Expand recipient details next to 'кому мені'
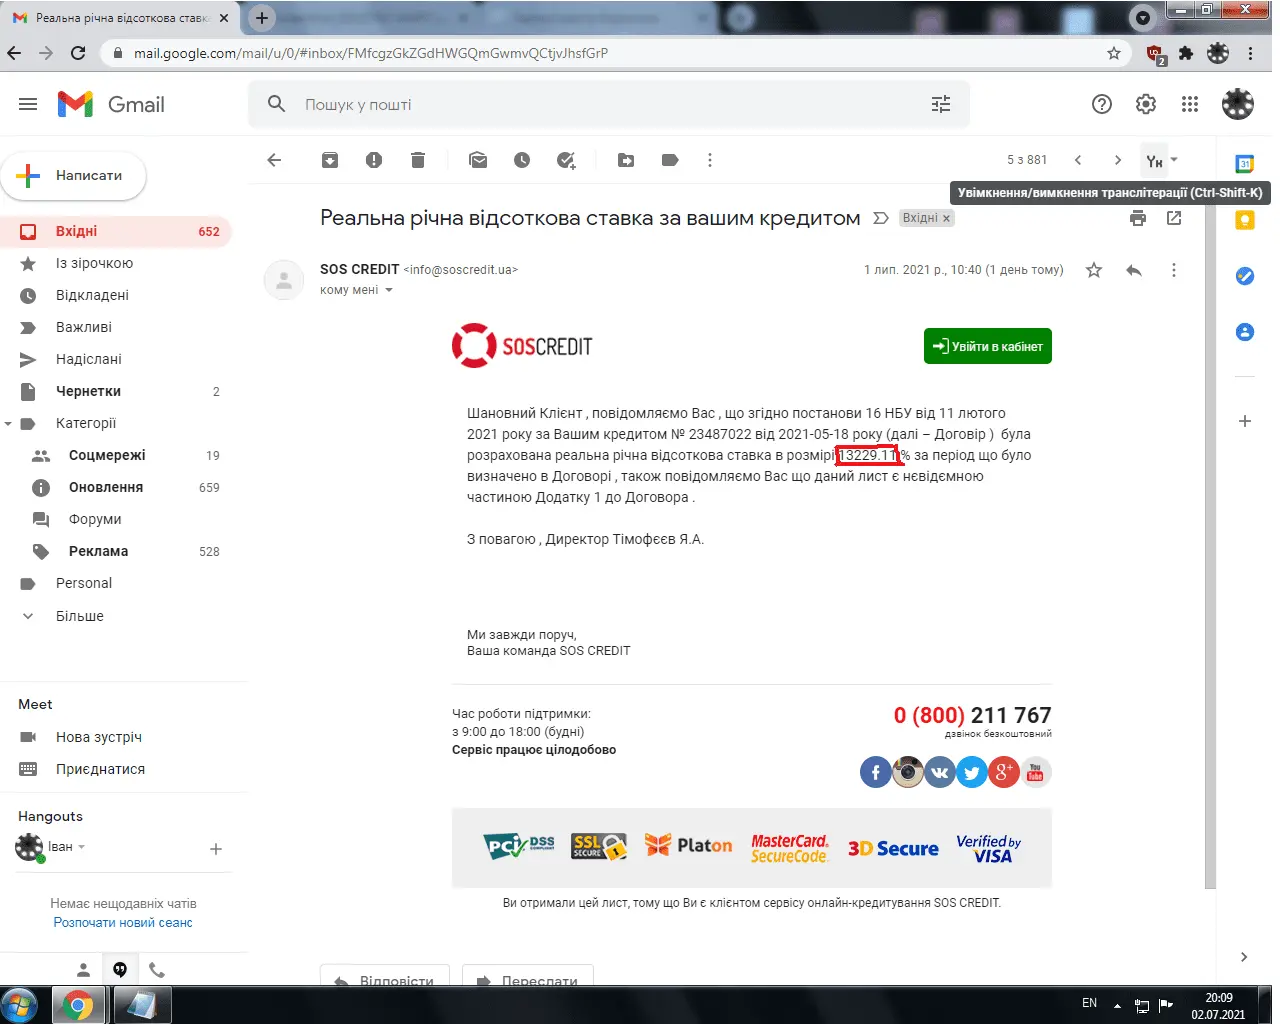Screen dimensions: 1280x1024 389,290
